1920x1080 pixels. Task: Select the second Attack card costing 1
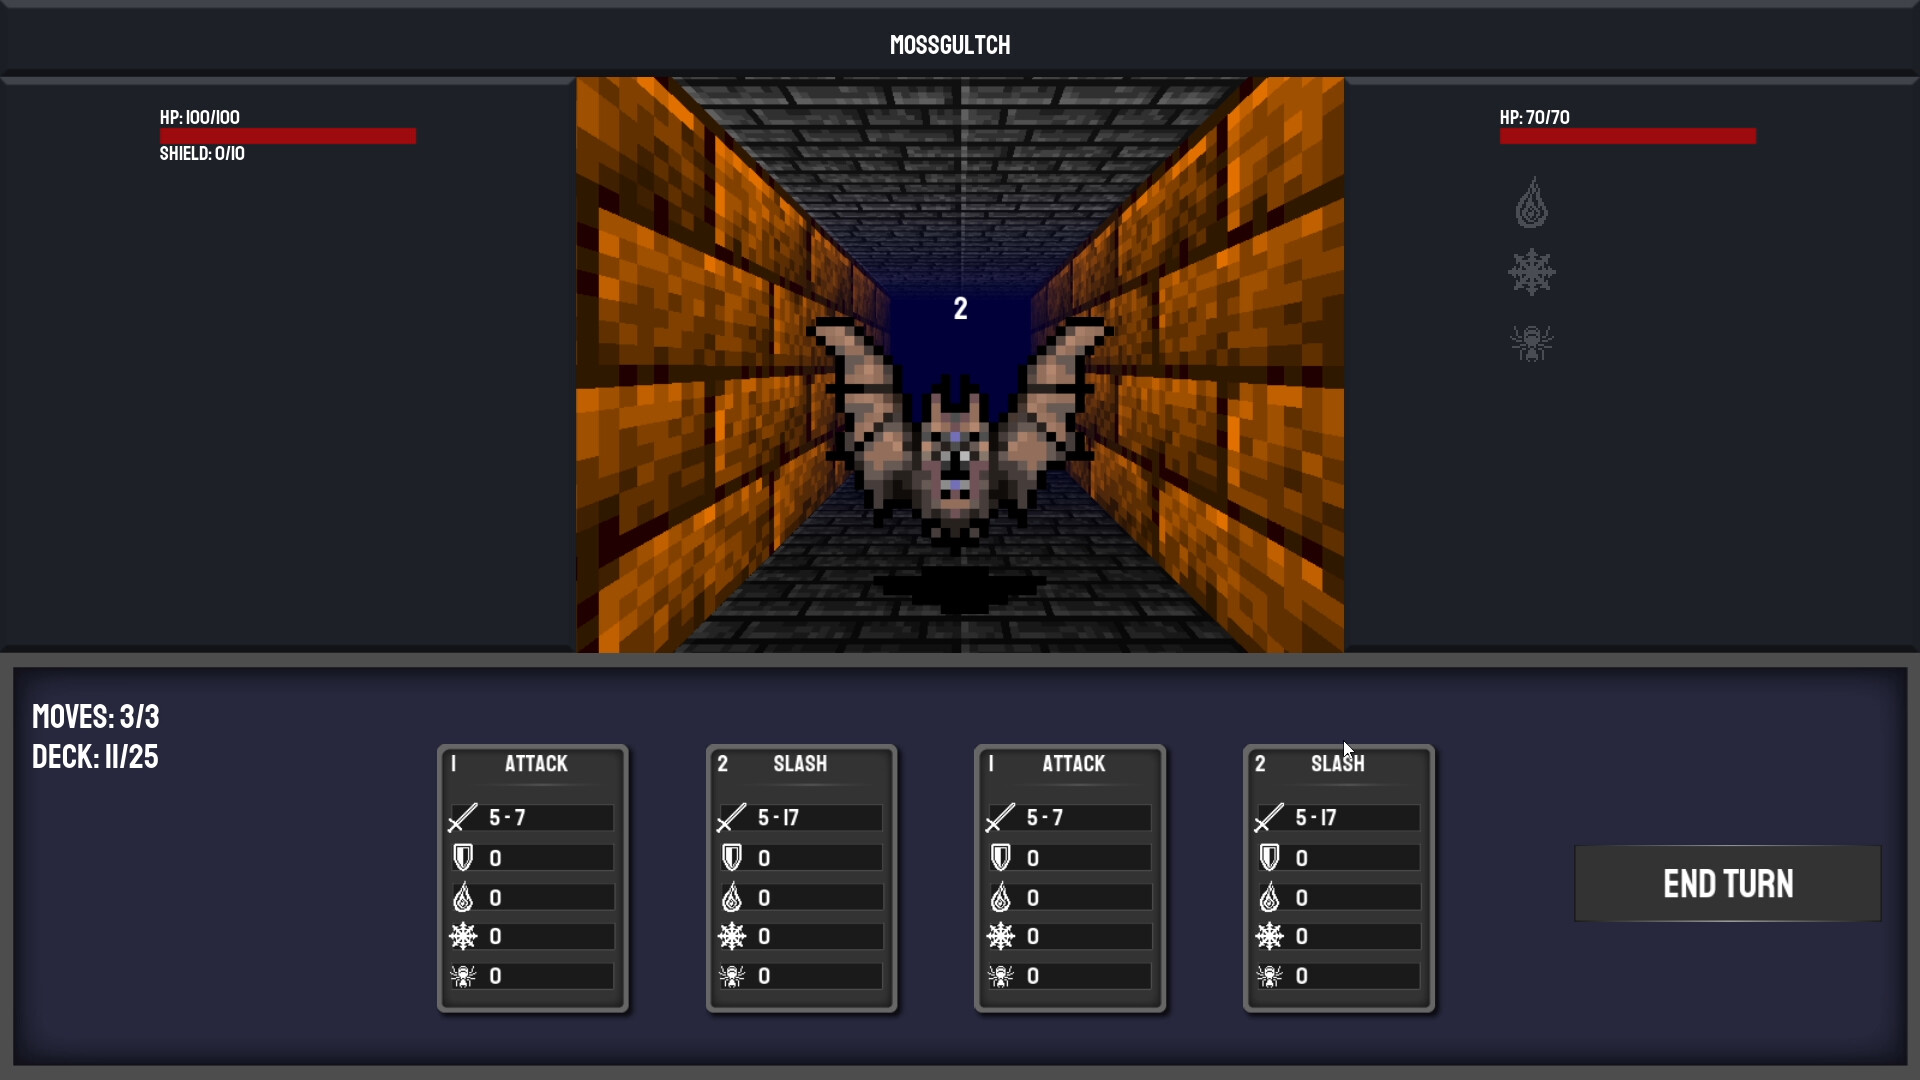pos(1069,877)
